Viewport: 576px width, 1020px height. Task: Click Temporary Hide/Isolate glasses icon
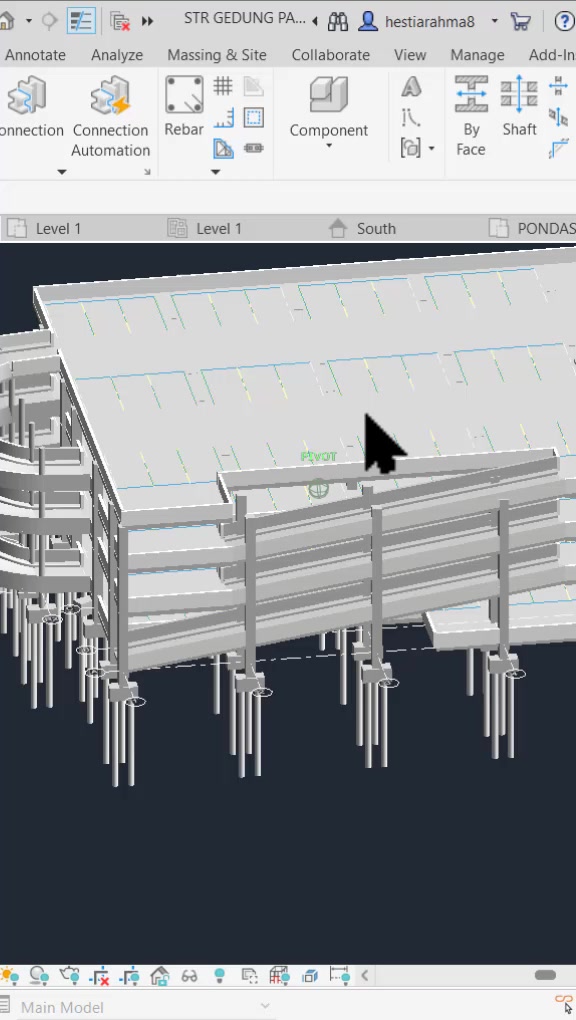189,976
